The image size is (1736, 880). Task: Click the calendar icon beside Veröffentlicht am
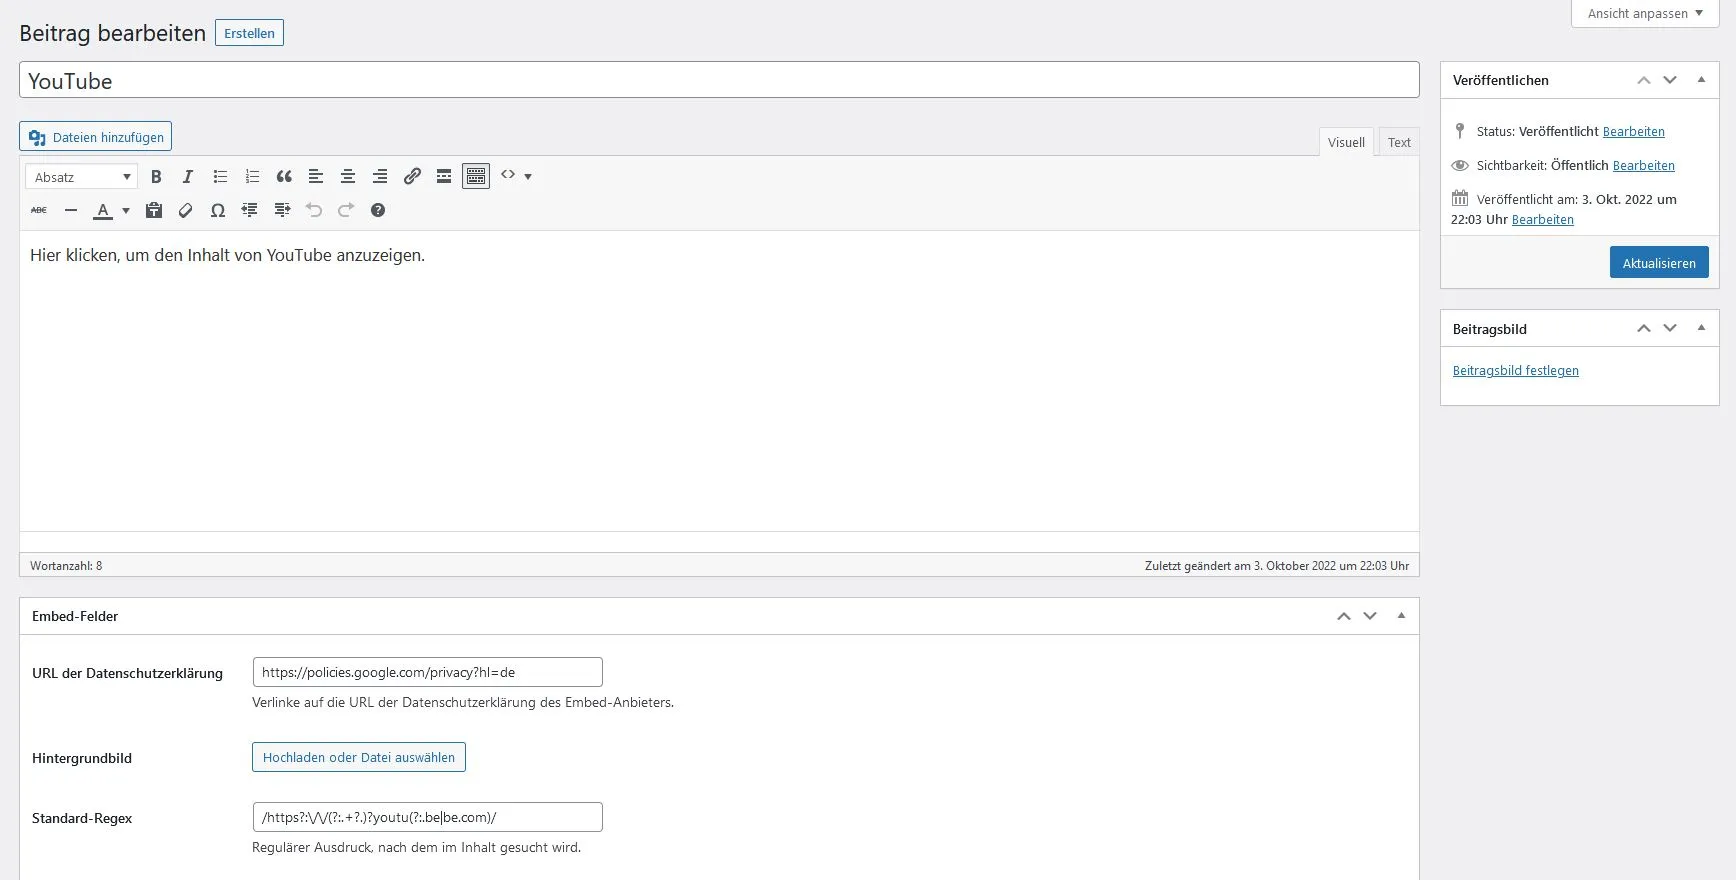point(1460,198)
